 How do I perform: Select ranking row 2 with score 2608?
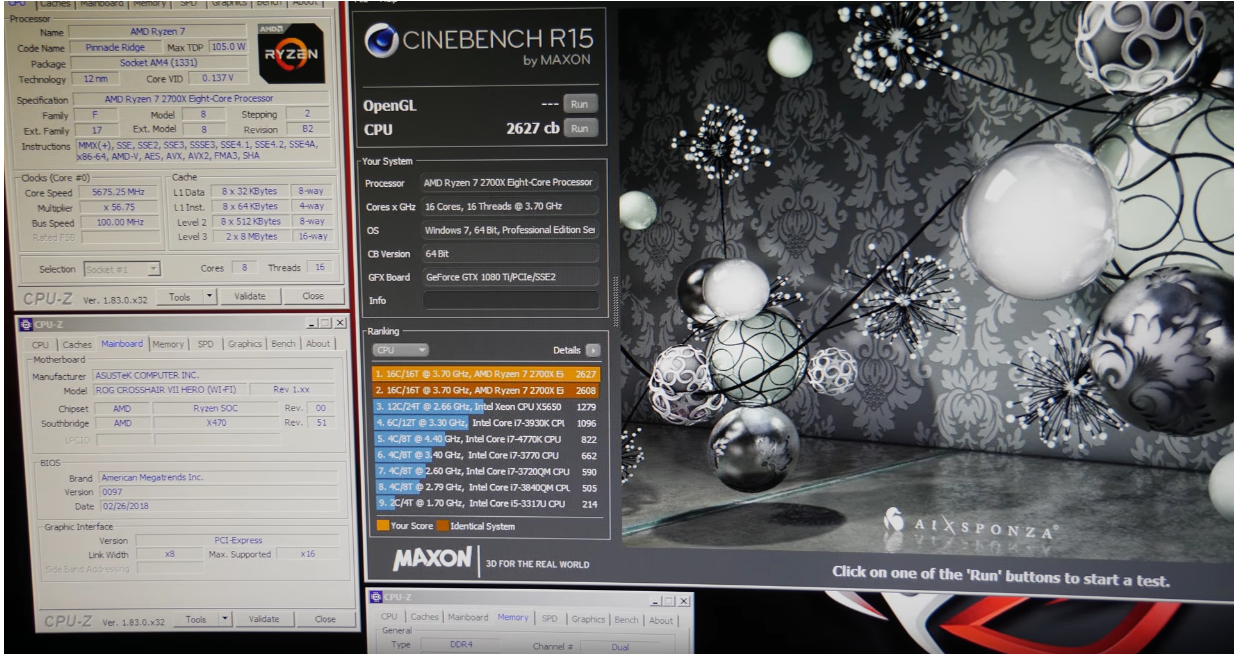pyautogui.click(x=487, y=390)
